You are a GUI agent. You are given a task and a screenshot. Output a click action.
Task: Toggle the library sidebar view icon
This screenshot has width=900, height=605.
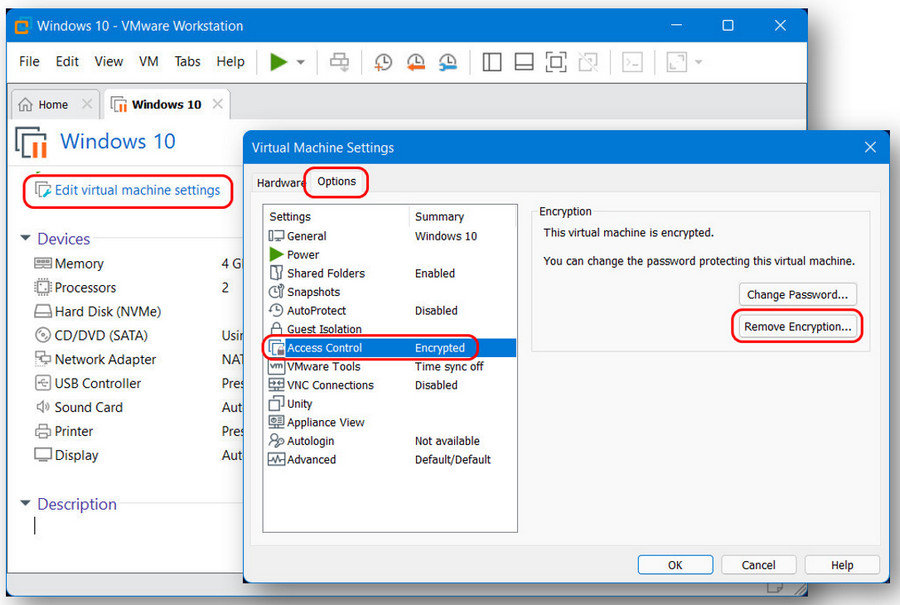pyautogui.click(x=492, y=62)
